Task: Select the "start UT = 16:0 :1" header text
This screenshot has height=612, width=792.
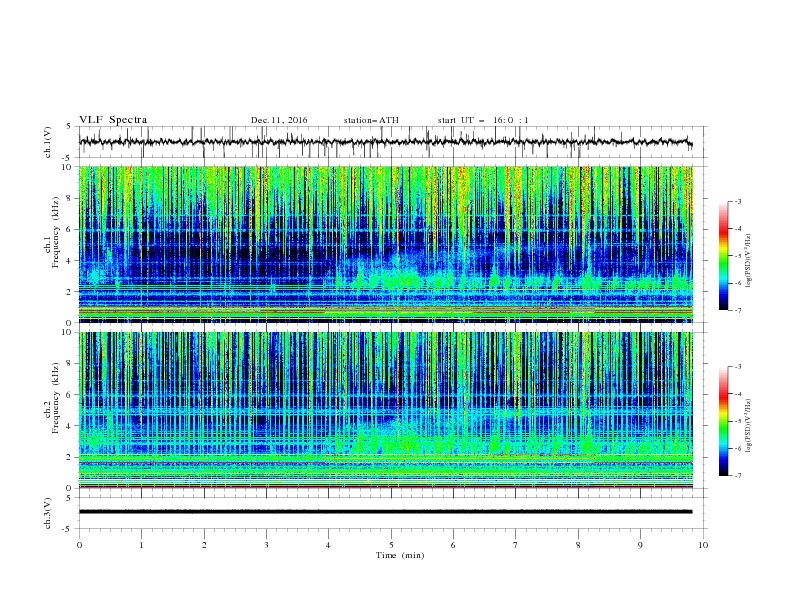Action: point(483,120)
